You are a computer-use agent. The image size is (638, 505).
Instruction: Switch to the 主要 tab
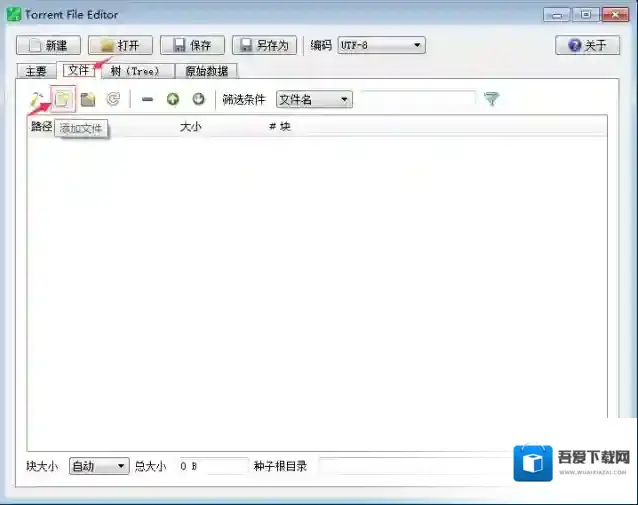(36, 71)
